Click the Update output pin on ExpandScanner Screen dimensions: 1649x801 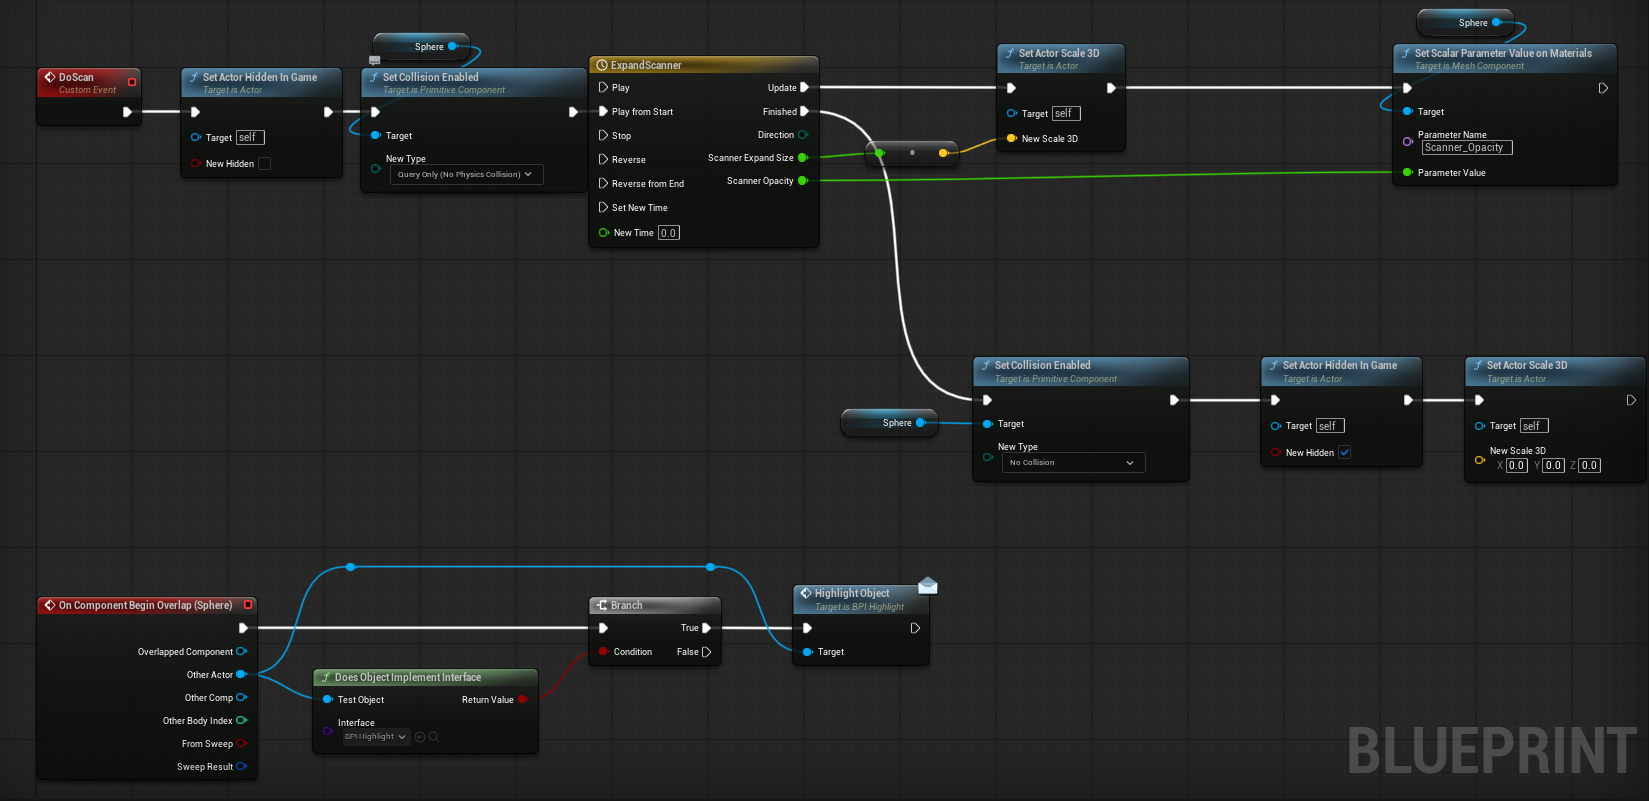pyautogui.click(x=805, y=88)
